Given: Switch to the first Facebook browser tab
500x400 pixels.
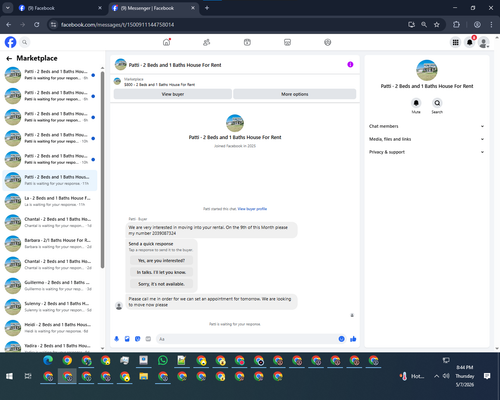Looking at the screenshot, I should coord(60,8).
